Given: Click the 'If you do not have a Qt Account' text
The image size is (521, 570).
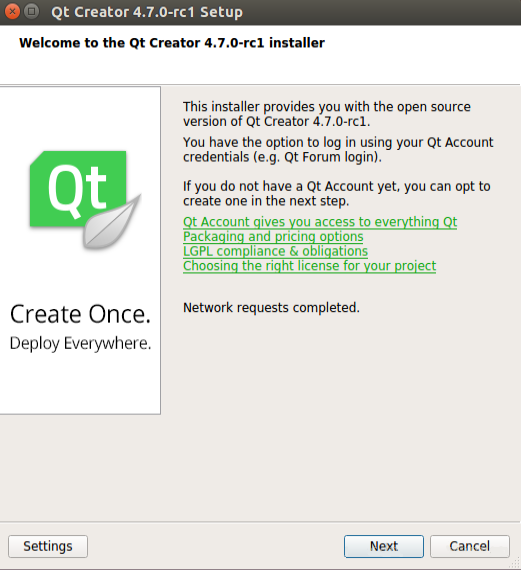Looking at the screenshot, I should click(x=337, y=193).
